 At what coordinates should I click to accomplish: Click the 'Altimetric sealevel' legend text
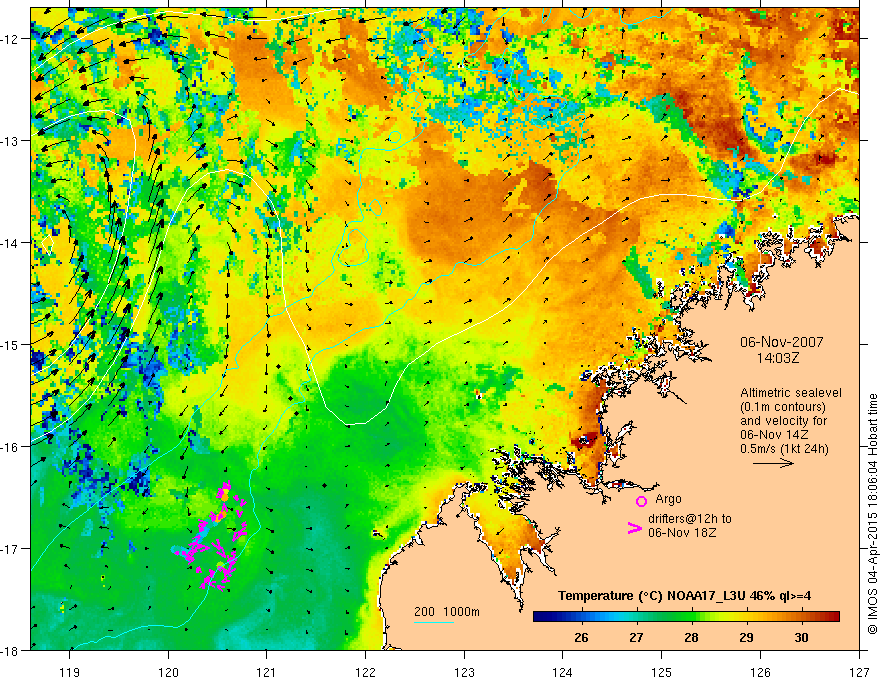[x=791, y=393]
